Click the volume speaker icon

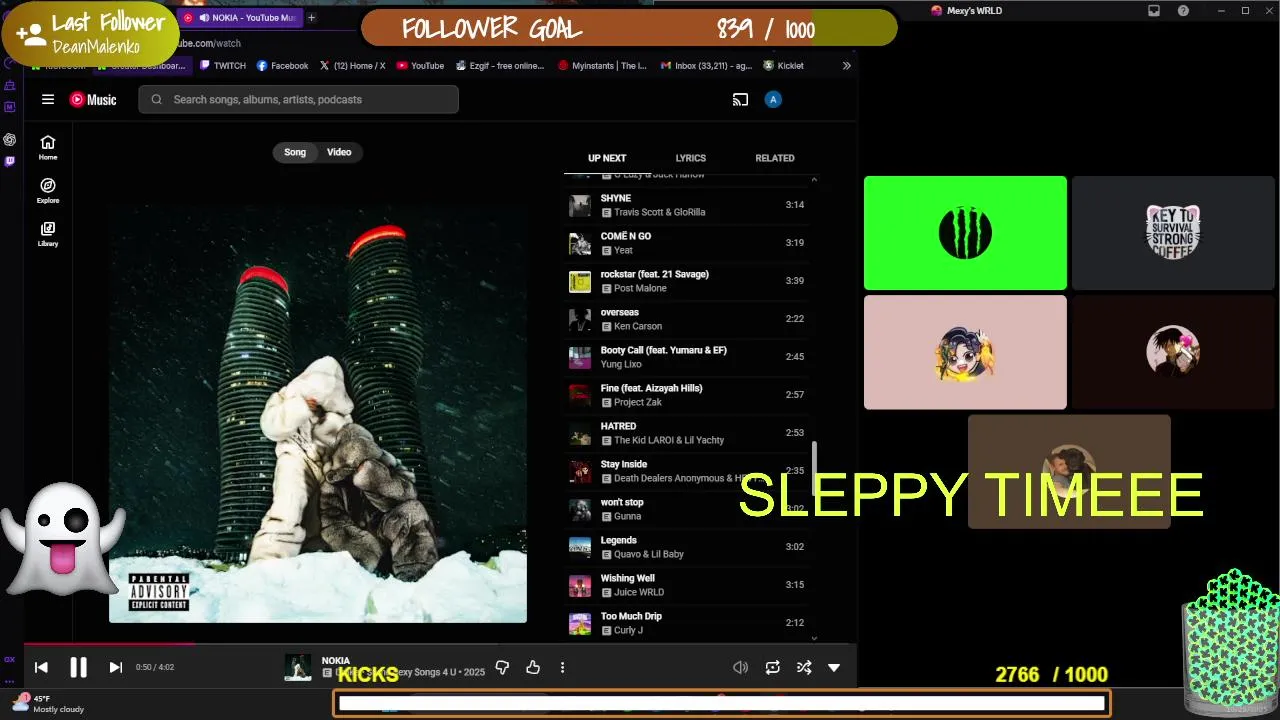[x=740, y=667]
